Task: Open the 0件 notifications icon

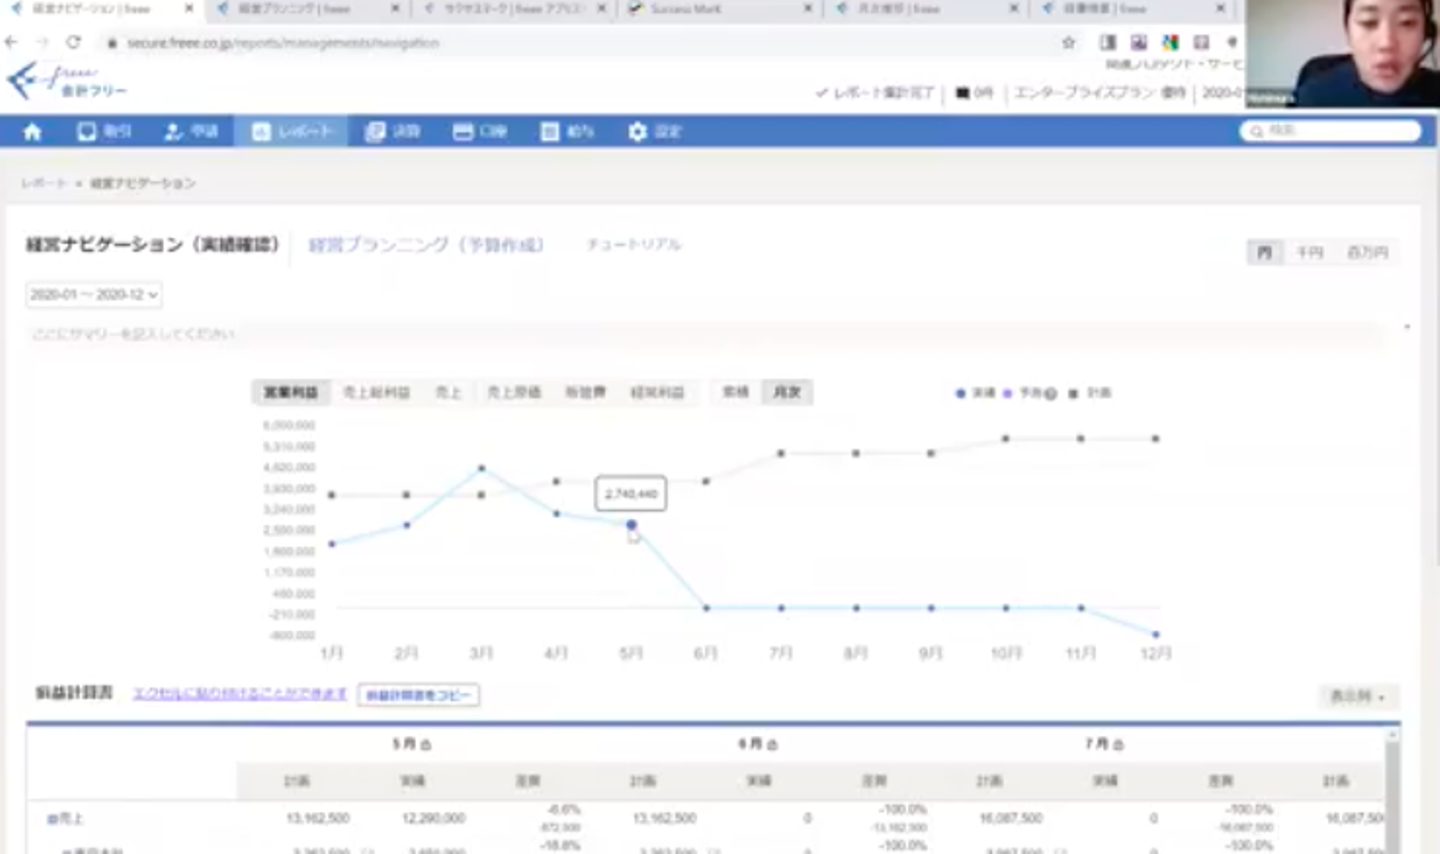Action: [x=974, y=92]
